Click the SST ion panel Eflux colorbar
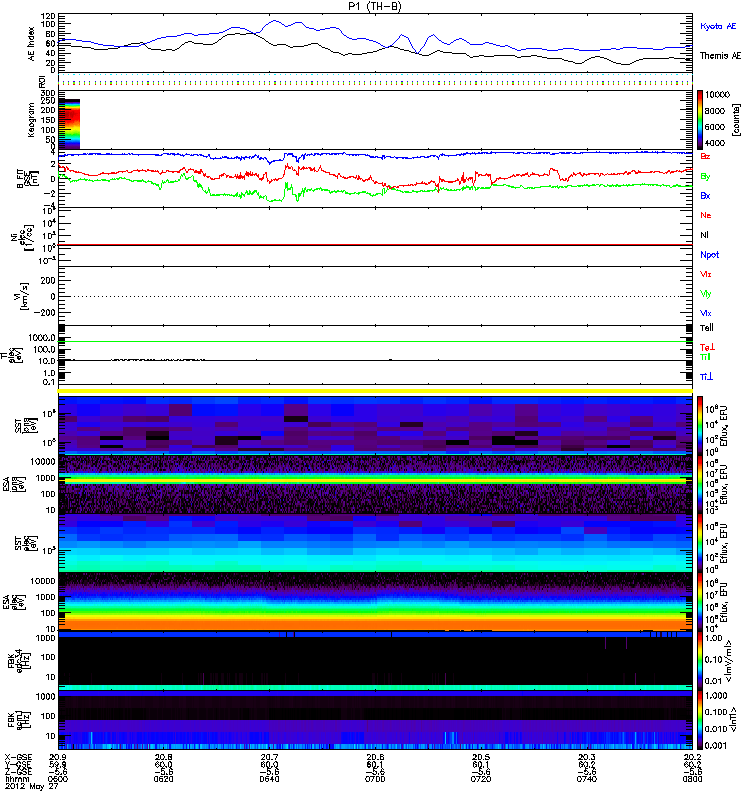 (700, 426)
